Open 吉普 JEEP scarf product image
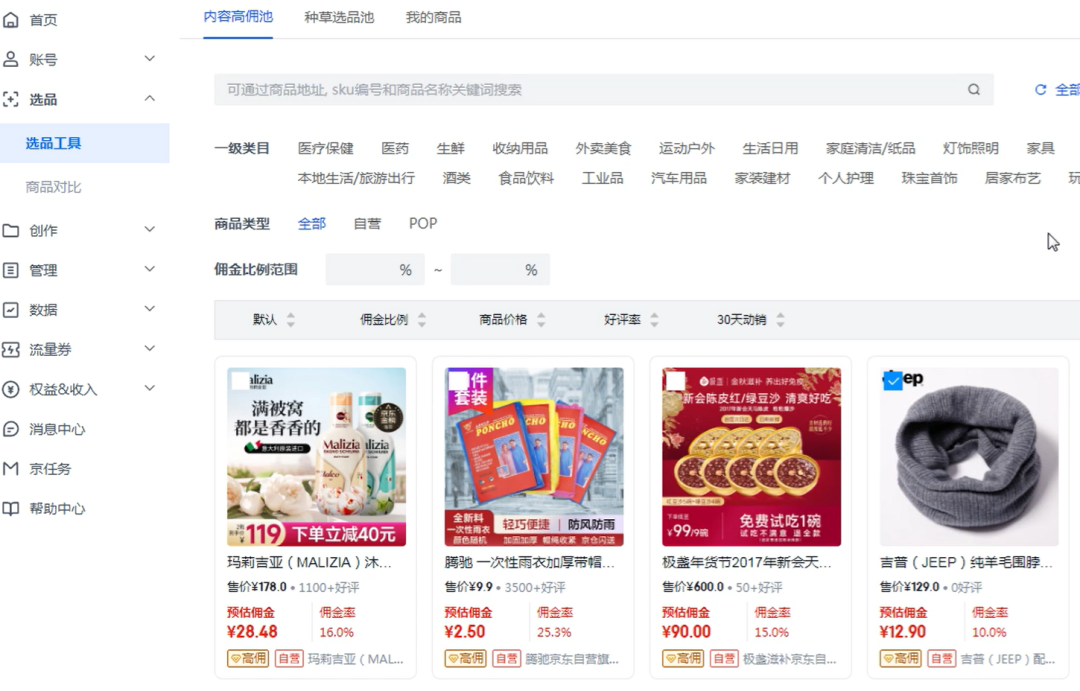The image size is (1080, 691). 969,457
